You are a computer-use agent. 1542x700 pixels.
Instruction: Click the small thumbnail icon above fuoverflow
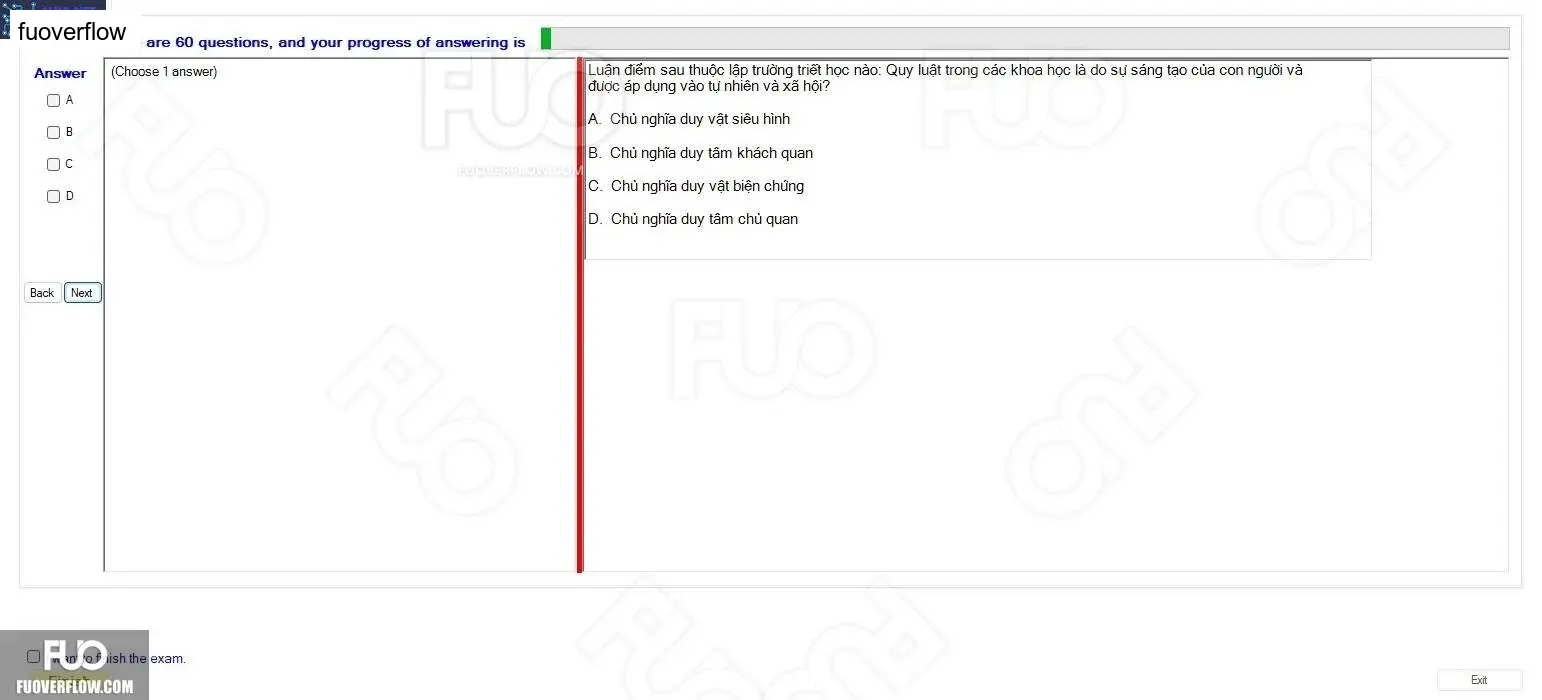(x=52, y=7)
